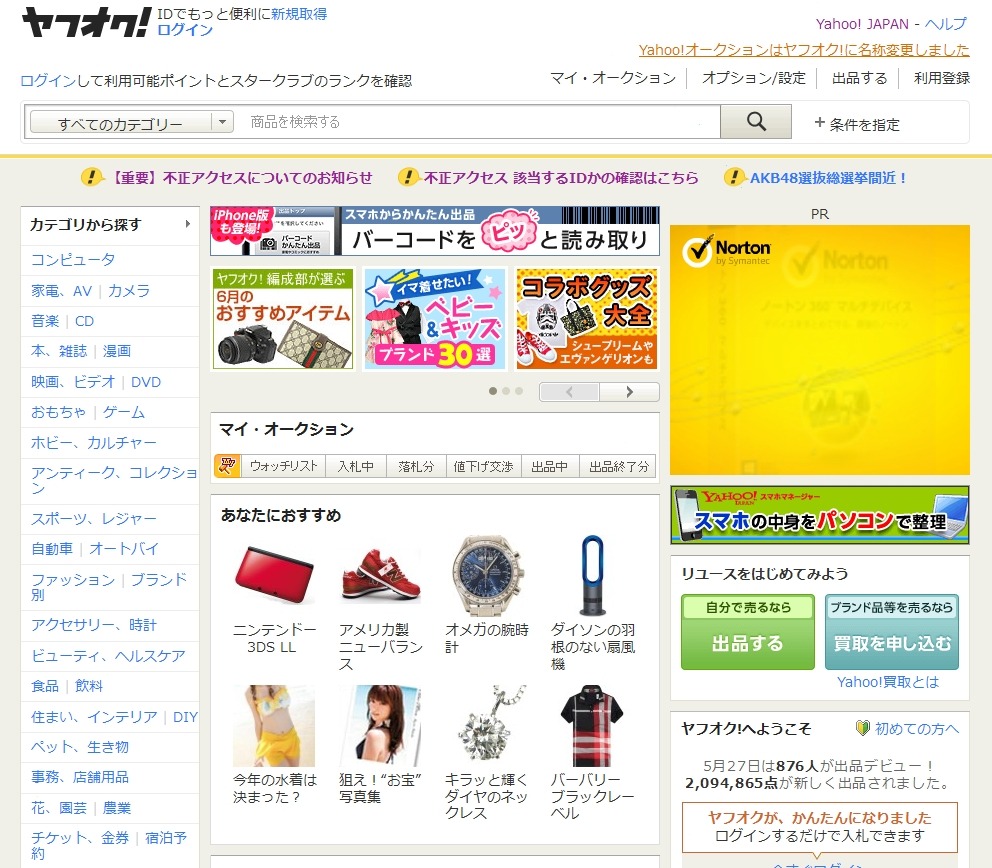Open the カメラ category link
992x868 pixels.
pyautogui.click(x=128, y=290)
